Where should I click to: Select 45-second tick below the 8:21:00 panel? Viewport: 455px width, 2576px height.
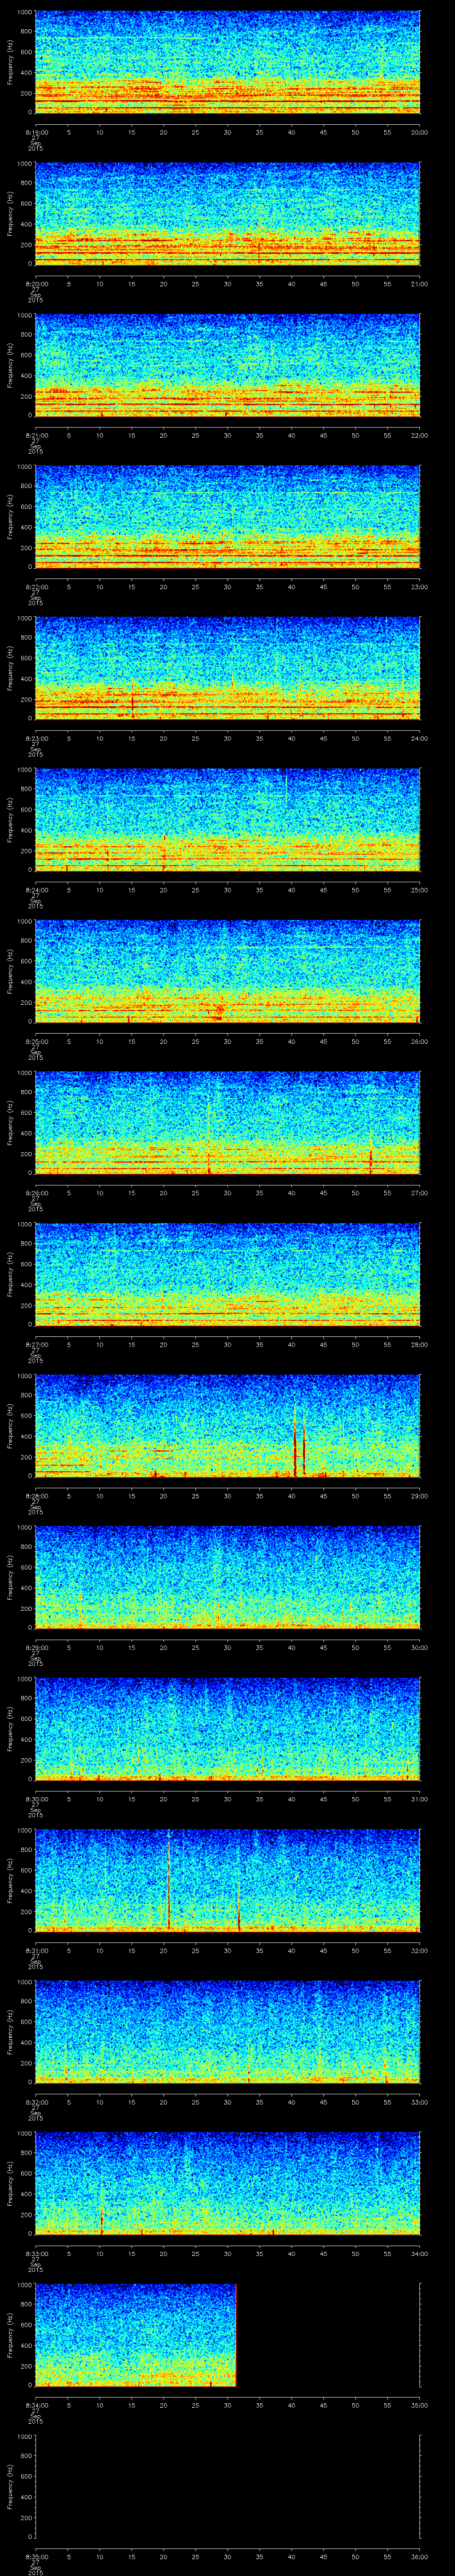pyautogui.click(x=323, y=435)
